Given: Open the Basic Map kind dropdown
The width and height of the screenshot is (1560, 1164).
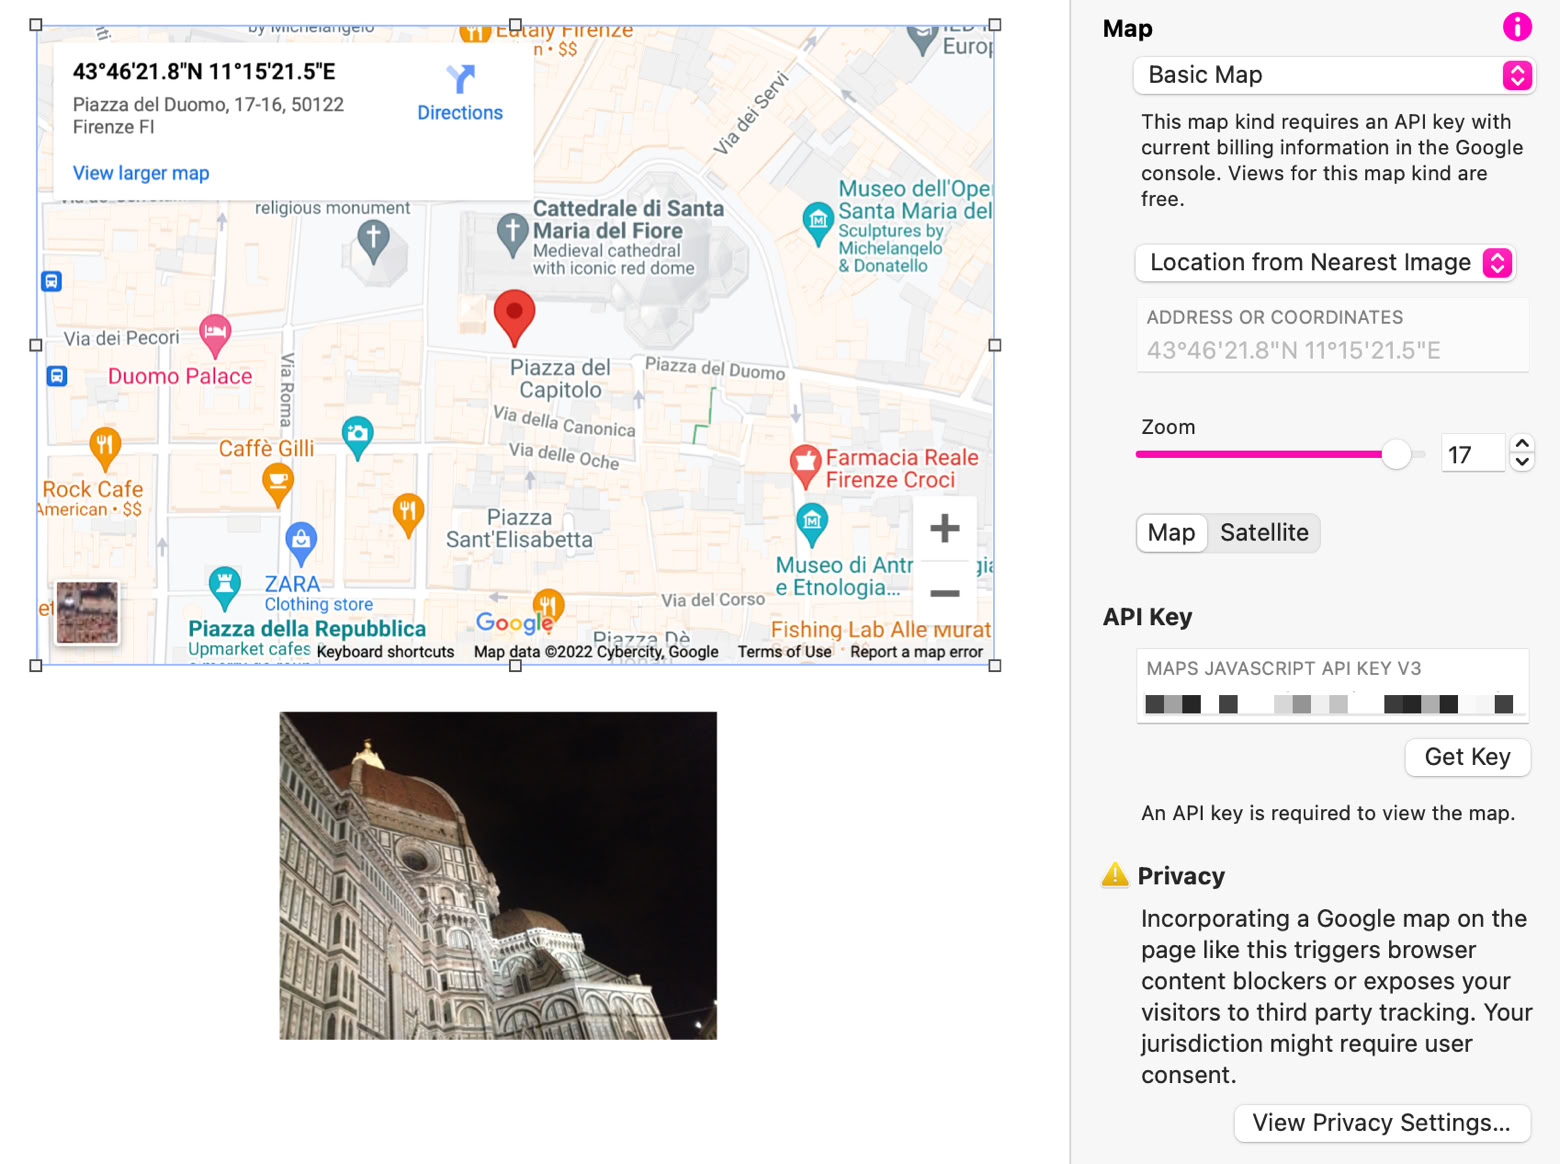Looking at the screenshot, I should (1333, 75).
